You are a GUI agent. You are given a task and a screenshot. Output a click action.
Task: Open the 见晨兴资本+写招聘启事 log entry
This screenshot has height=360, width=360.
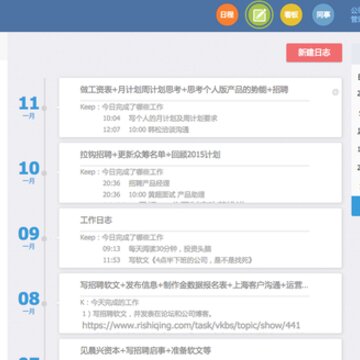(145, 351)
